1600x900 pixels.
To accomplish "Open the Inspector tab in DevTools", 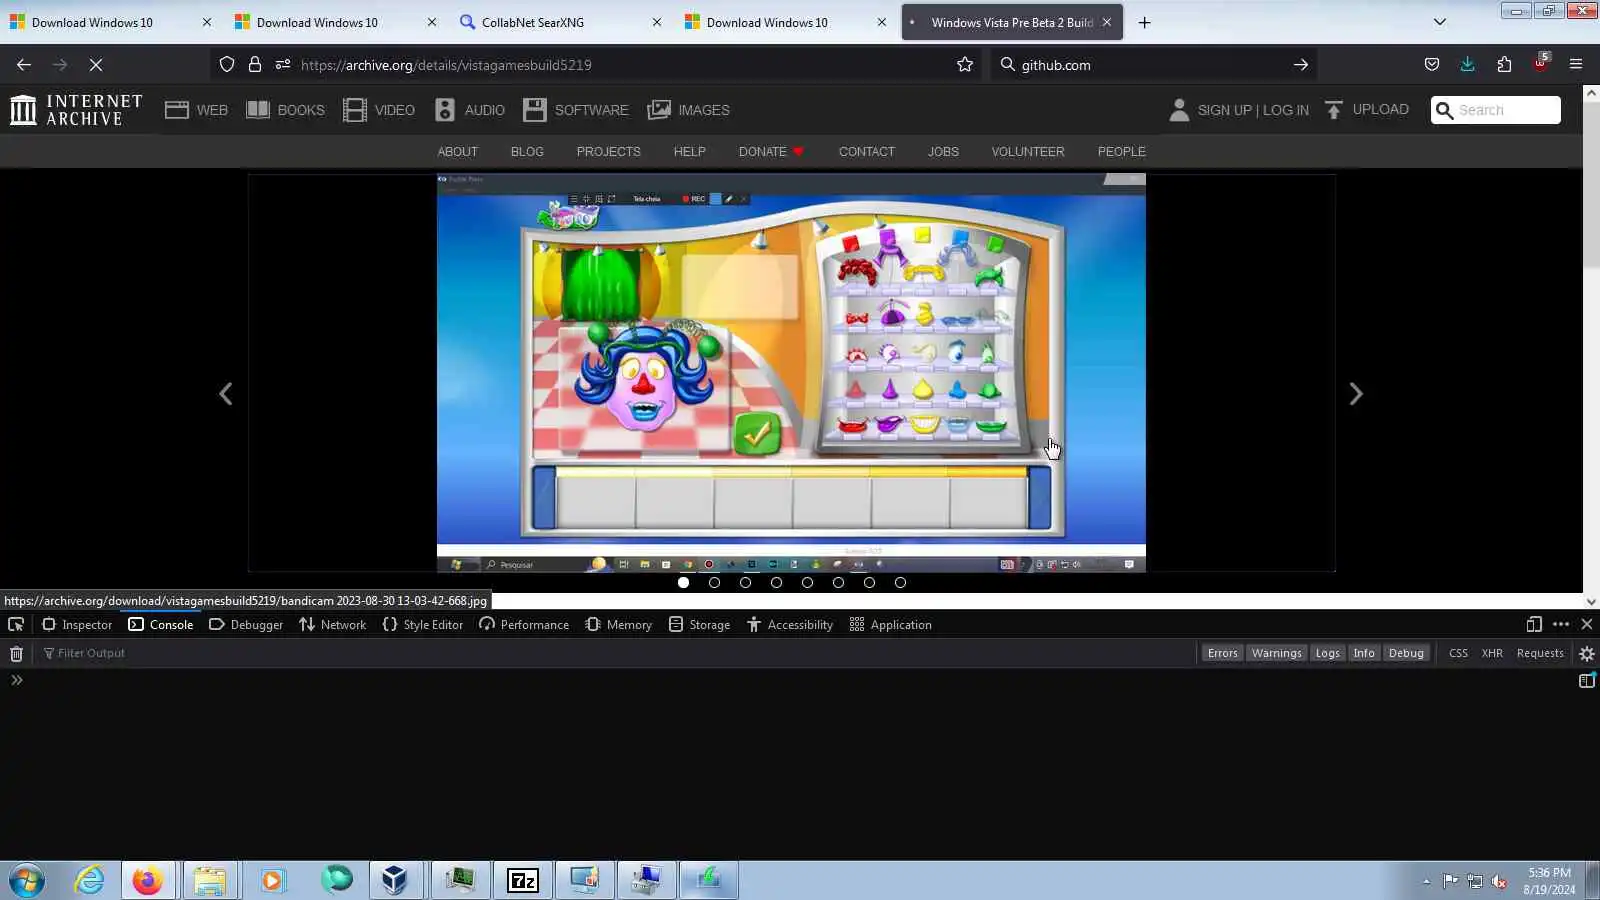I will (x=77, y=625).
